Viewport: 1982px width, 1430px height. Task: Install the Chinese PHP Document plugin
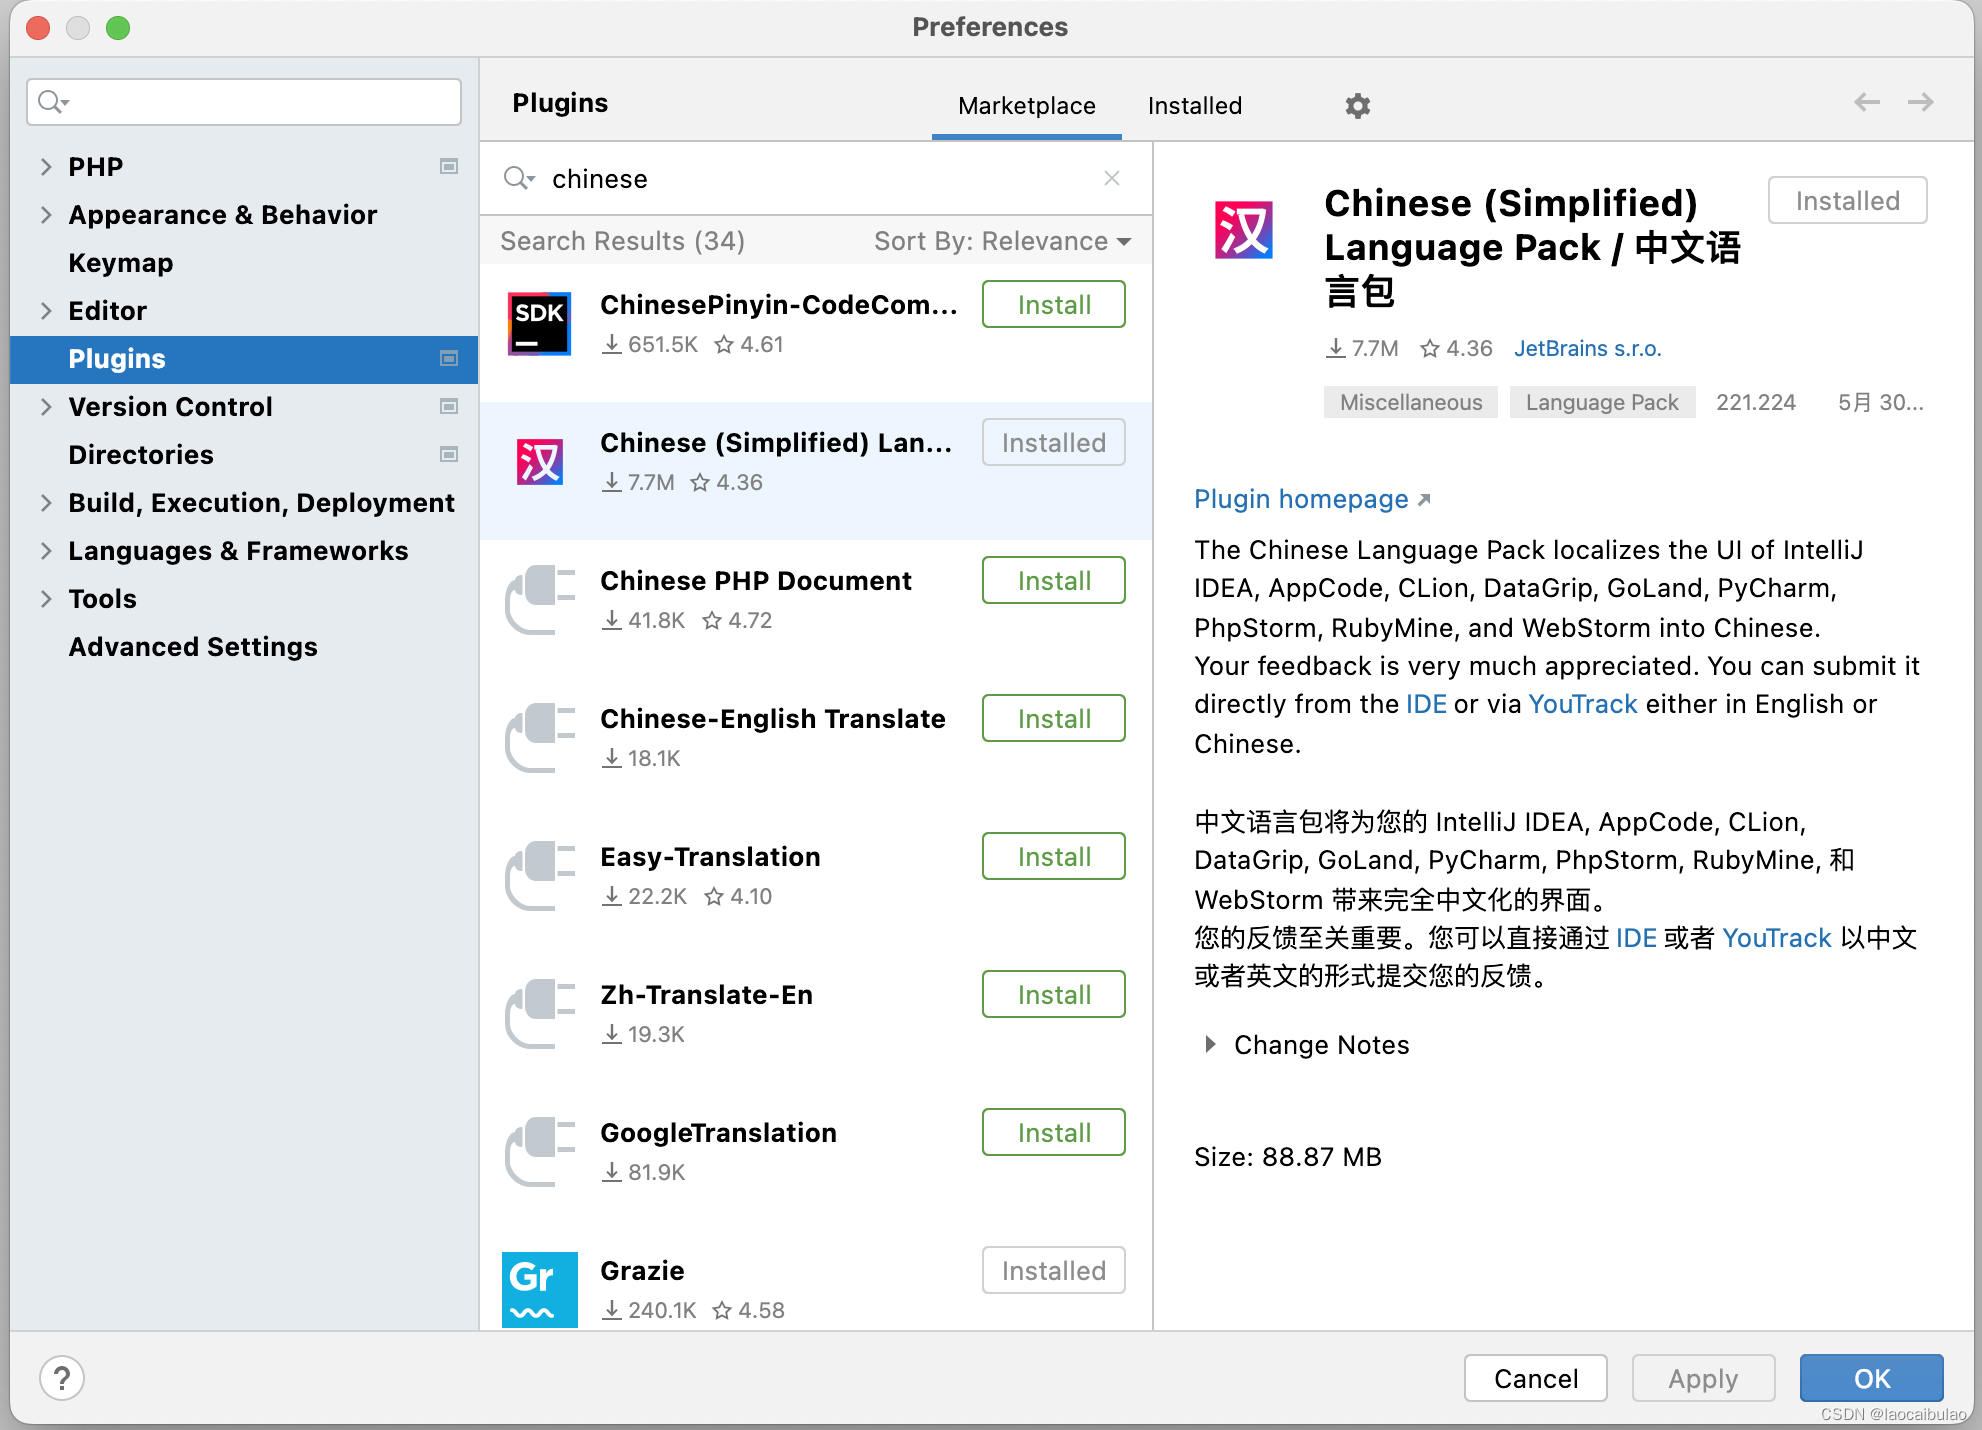point(1053,581)
